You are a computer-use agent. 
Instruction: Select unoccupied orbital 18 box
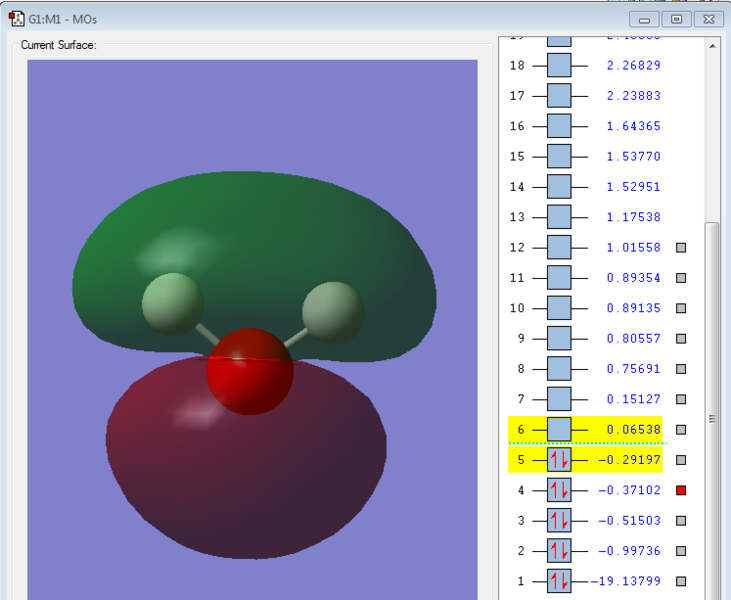click(559, 66)
